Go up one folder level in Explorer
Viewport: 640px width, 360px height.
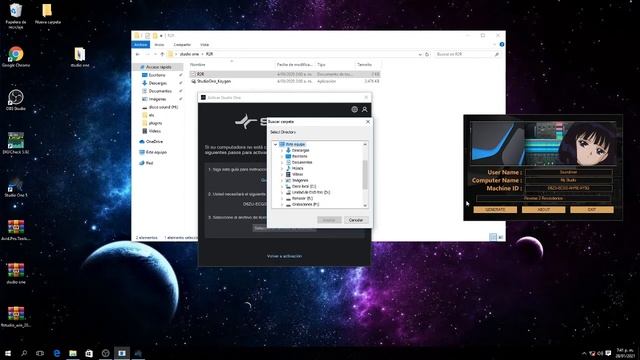[x=162, y=54]
